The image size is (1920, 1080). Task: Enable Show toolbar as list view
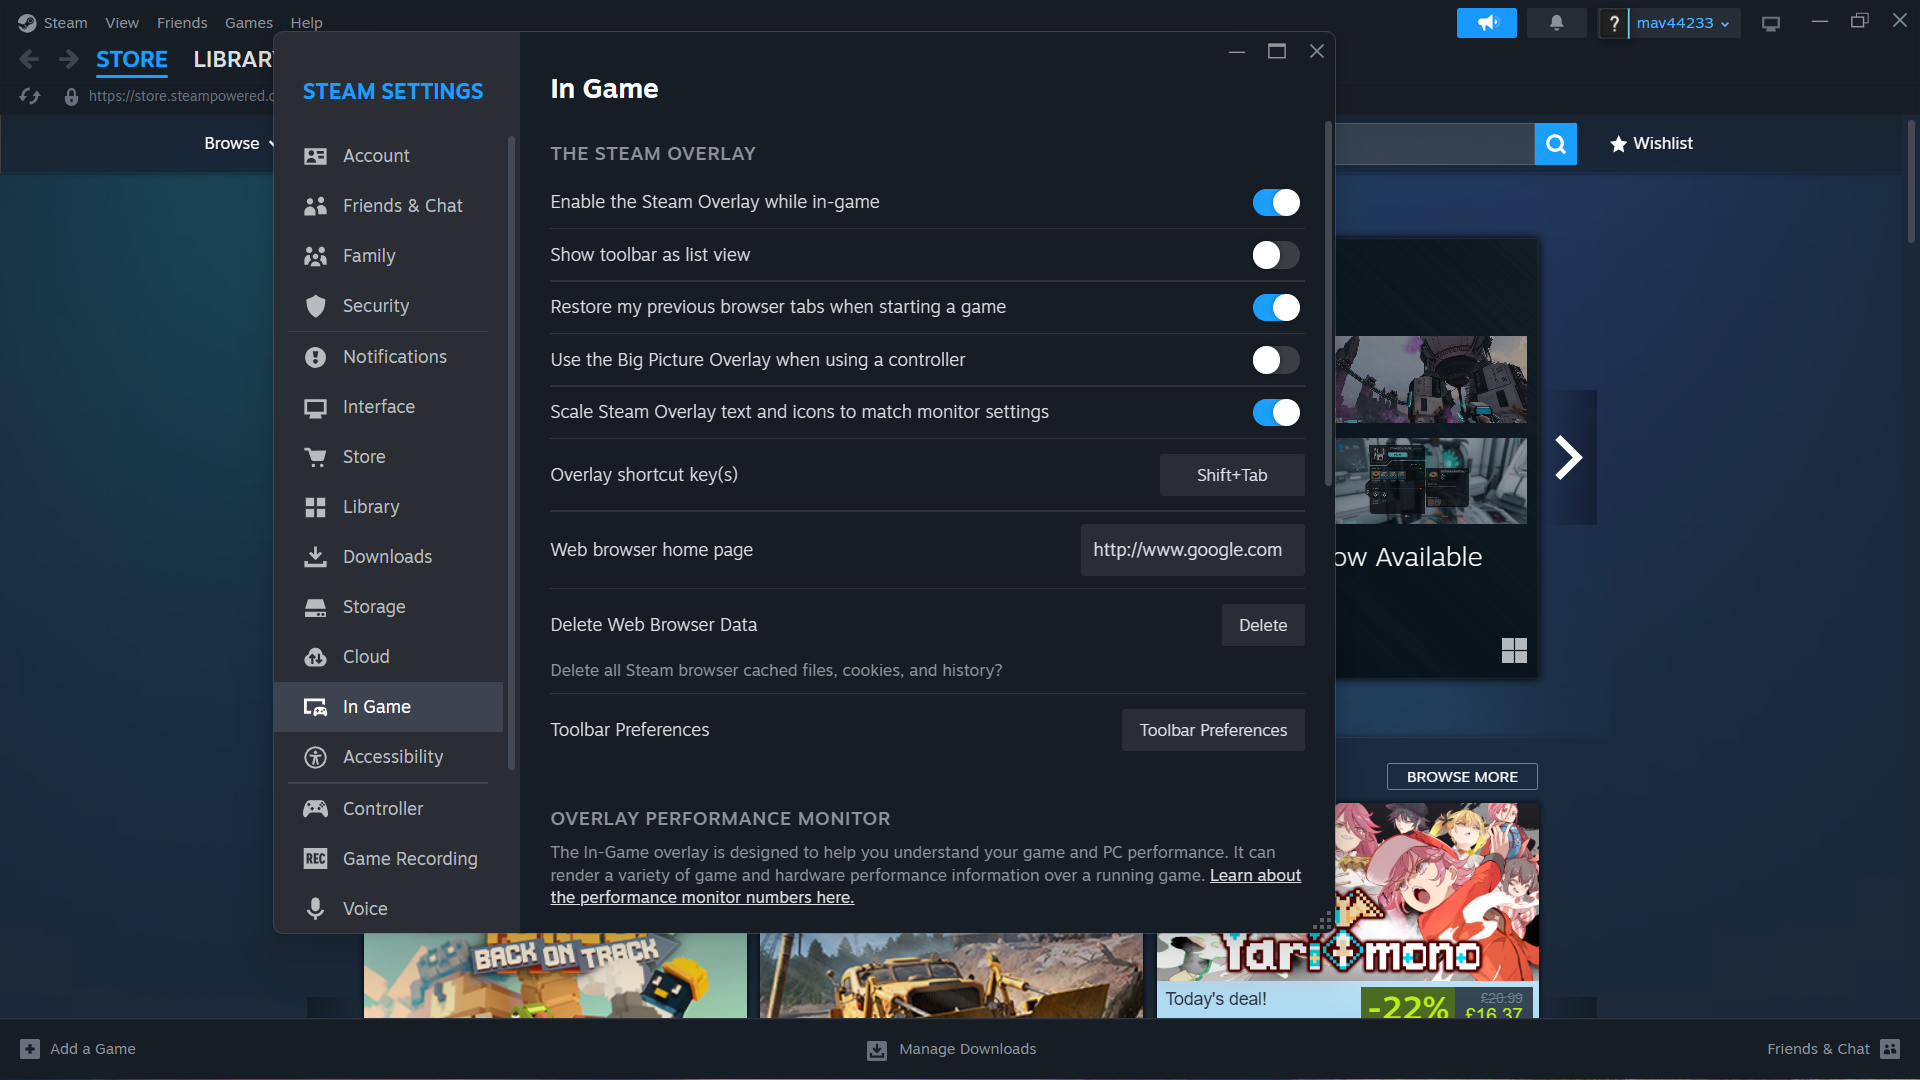click(x=1276, y=255)
